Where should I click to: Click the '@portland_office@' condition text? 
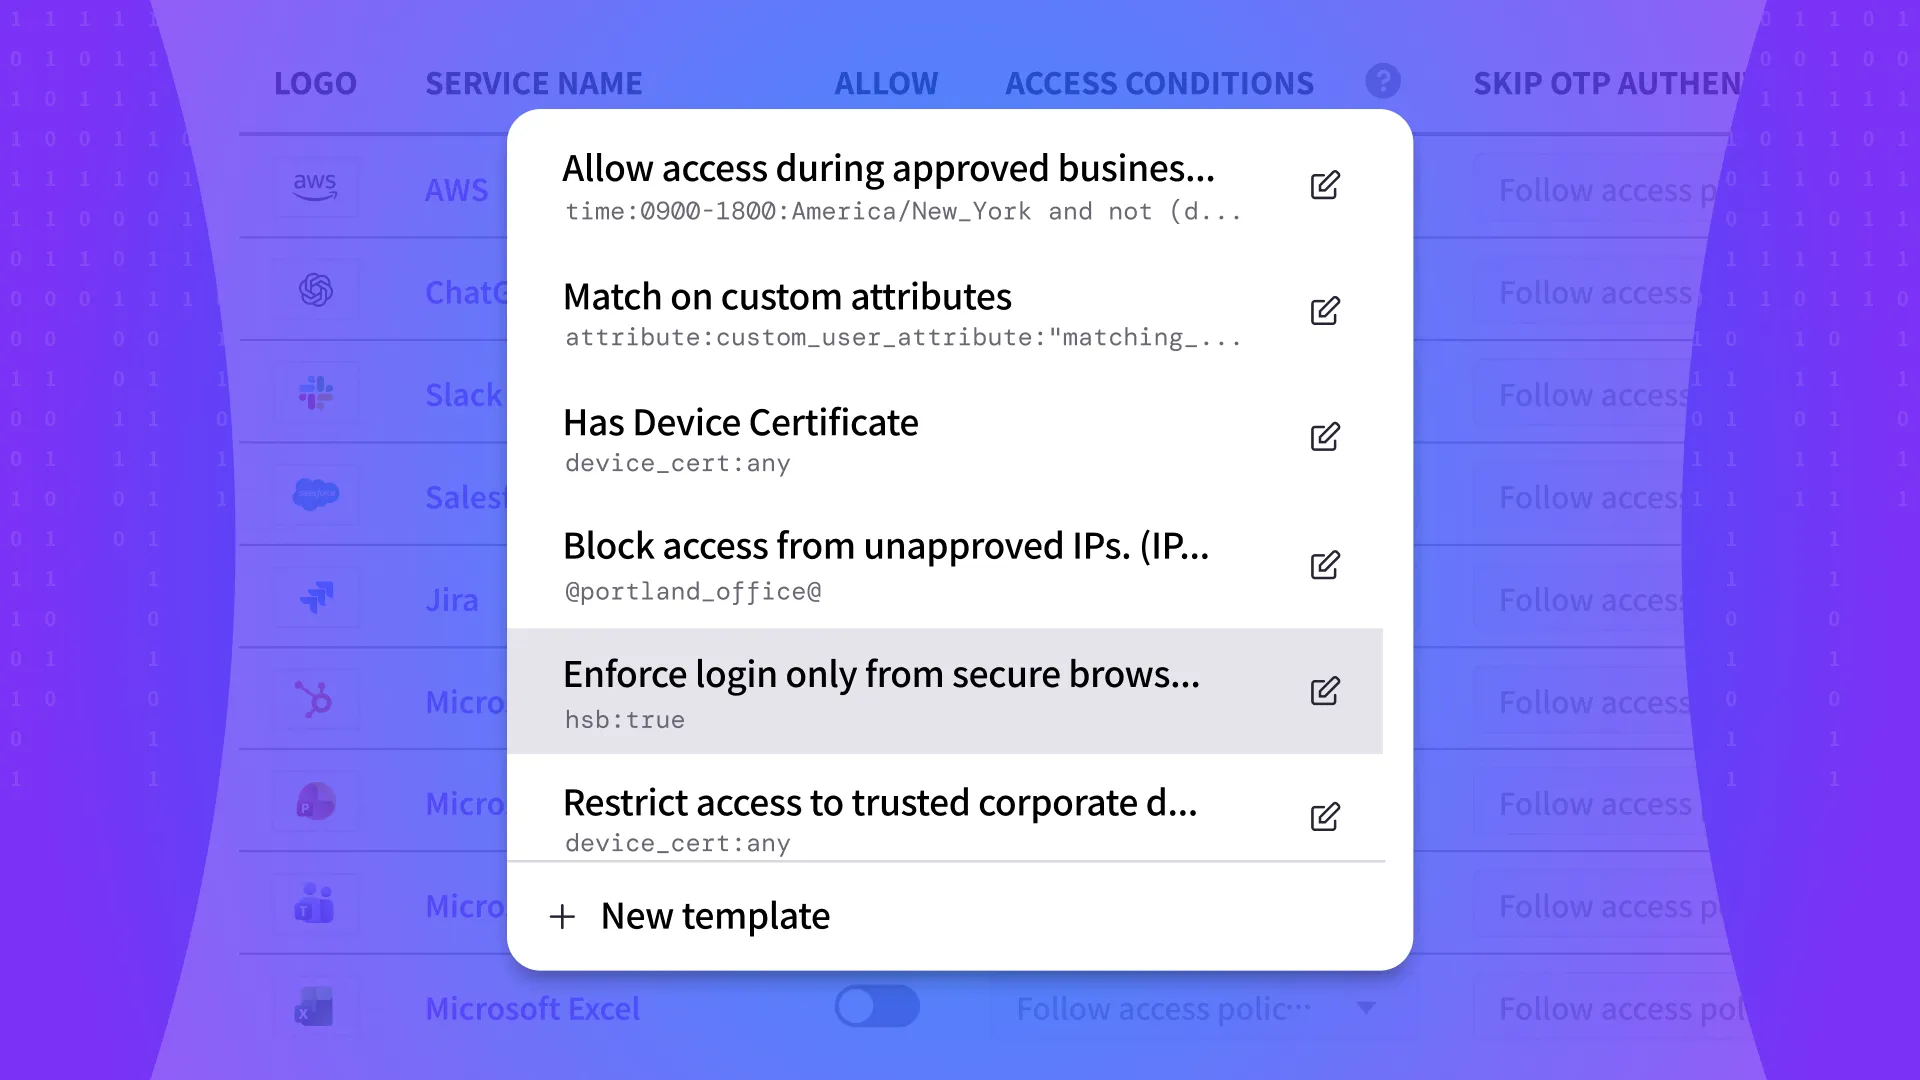(x=693, y=592)
